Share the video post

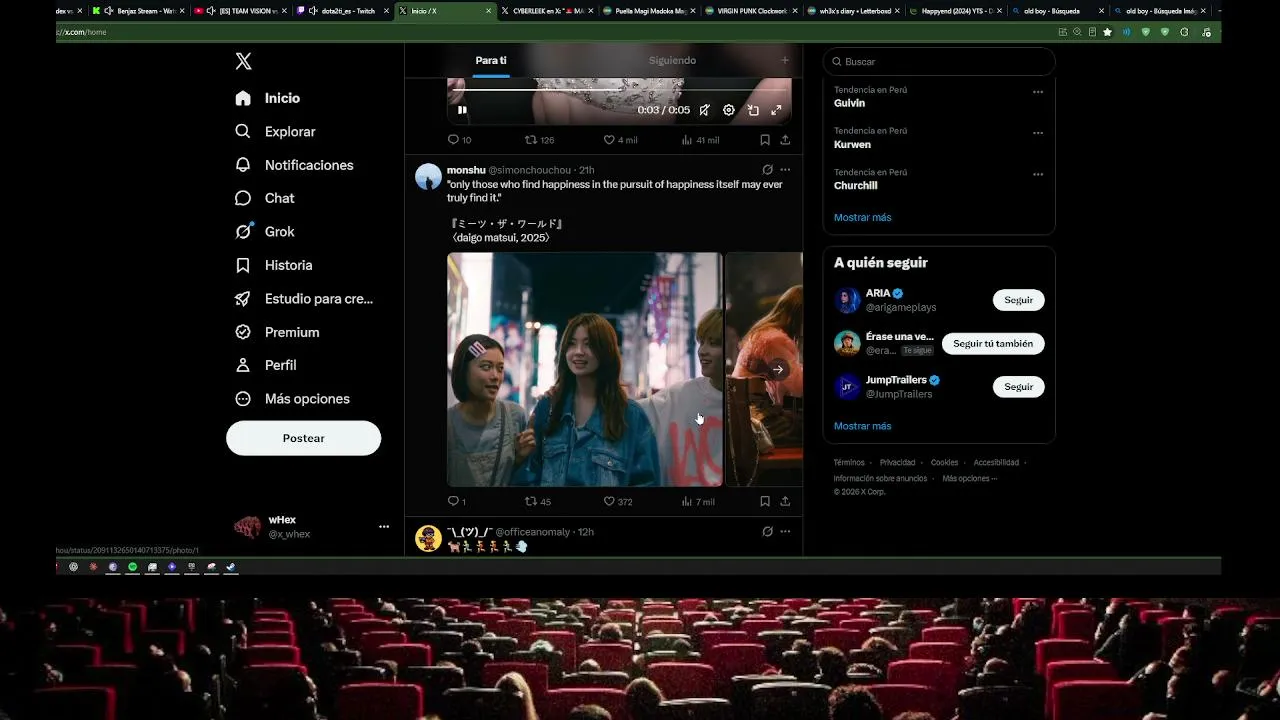tap(785, 140)
